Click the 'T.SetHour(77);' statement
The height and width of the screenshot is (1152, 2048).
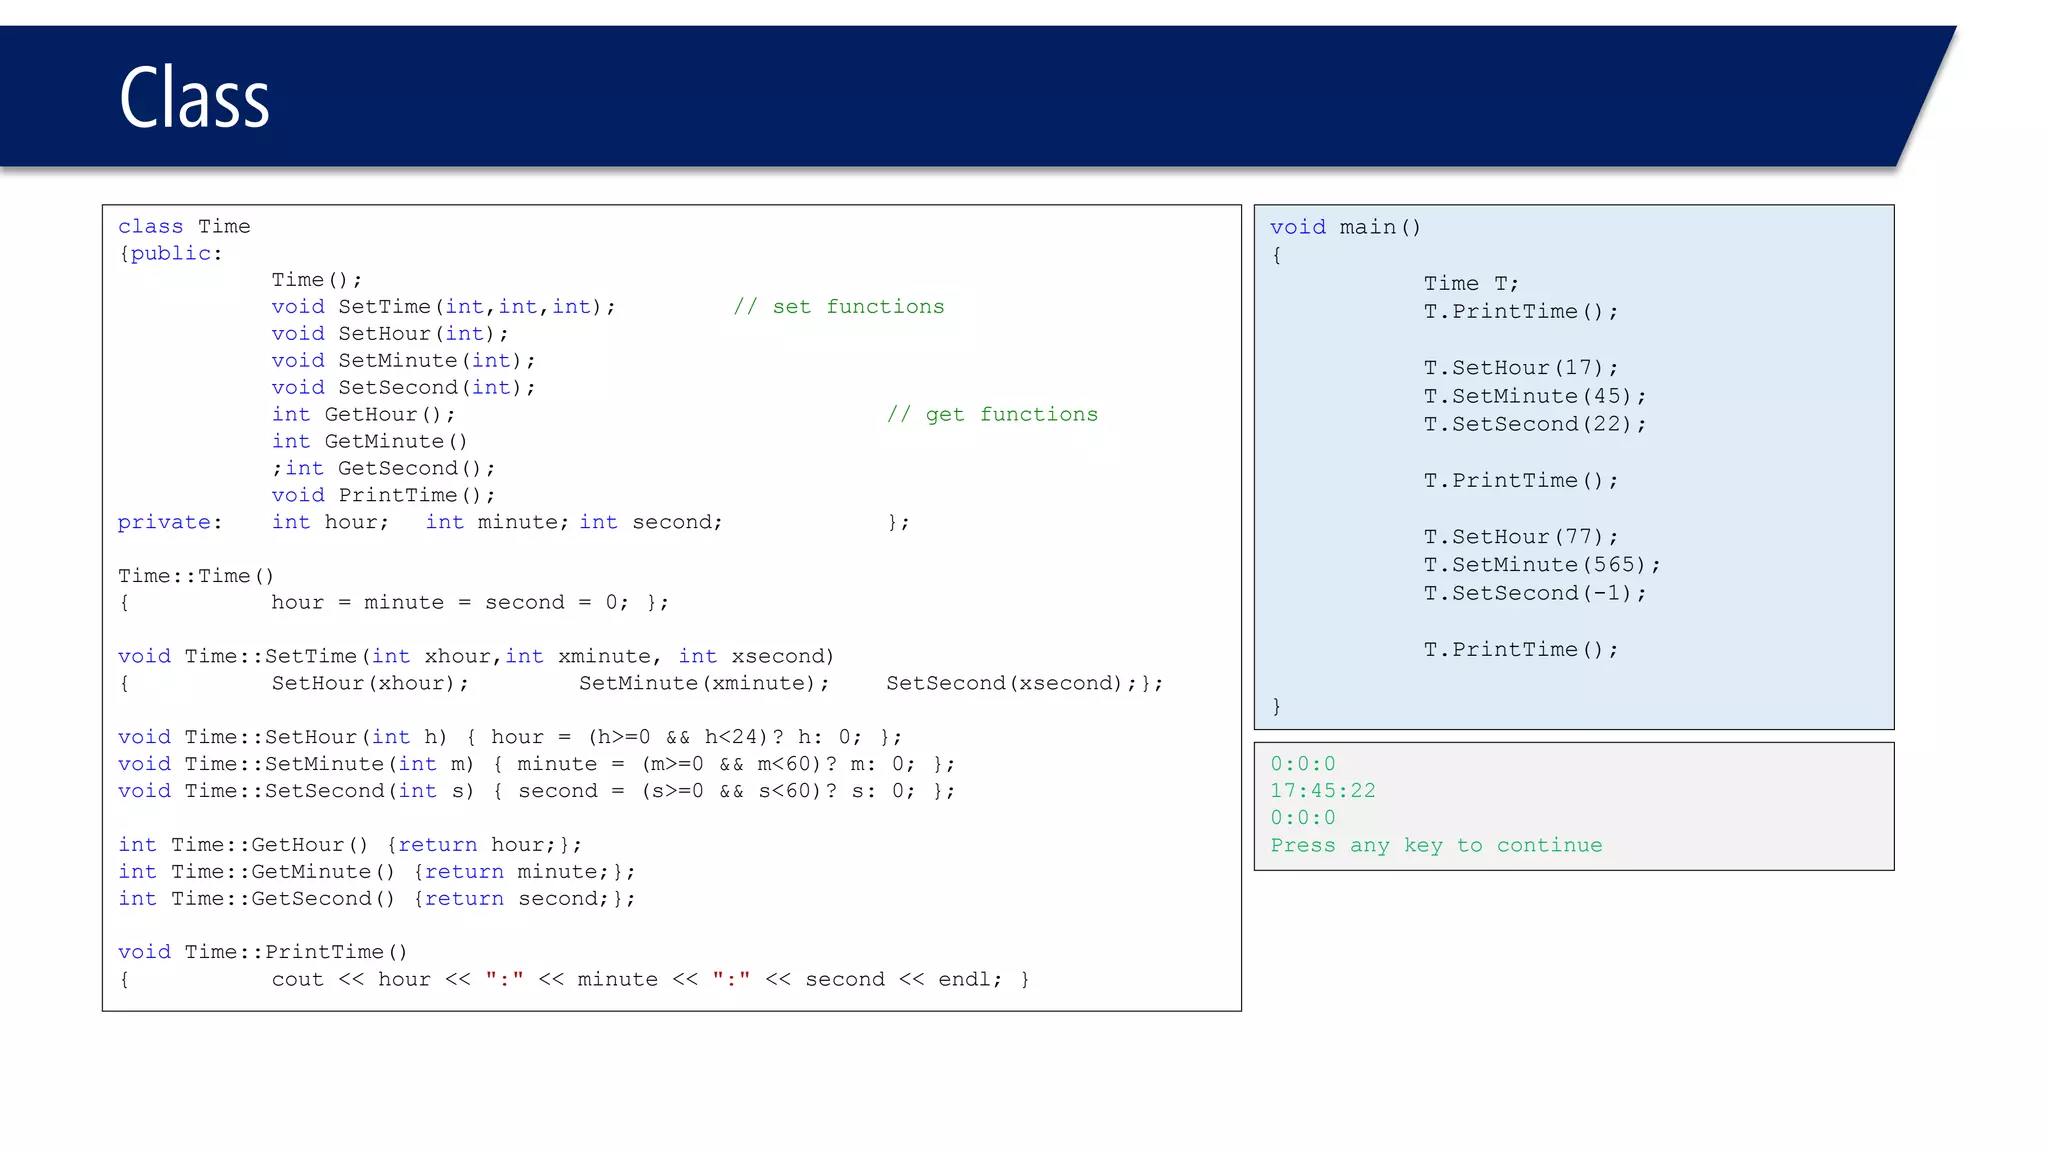point(1520,537)
